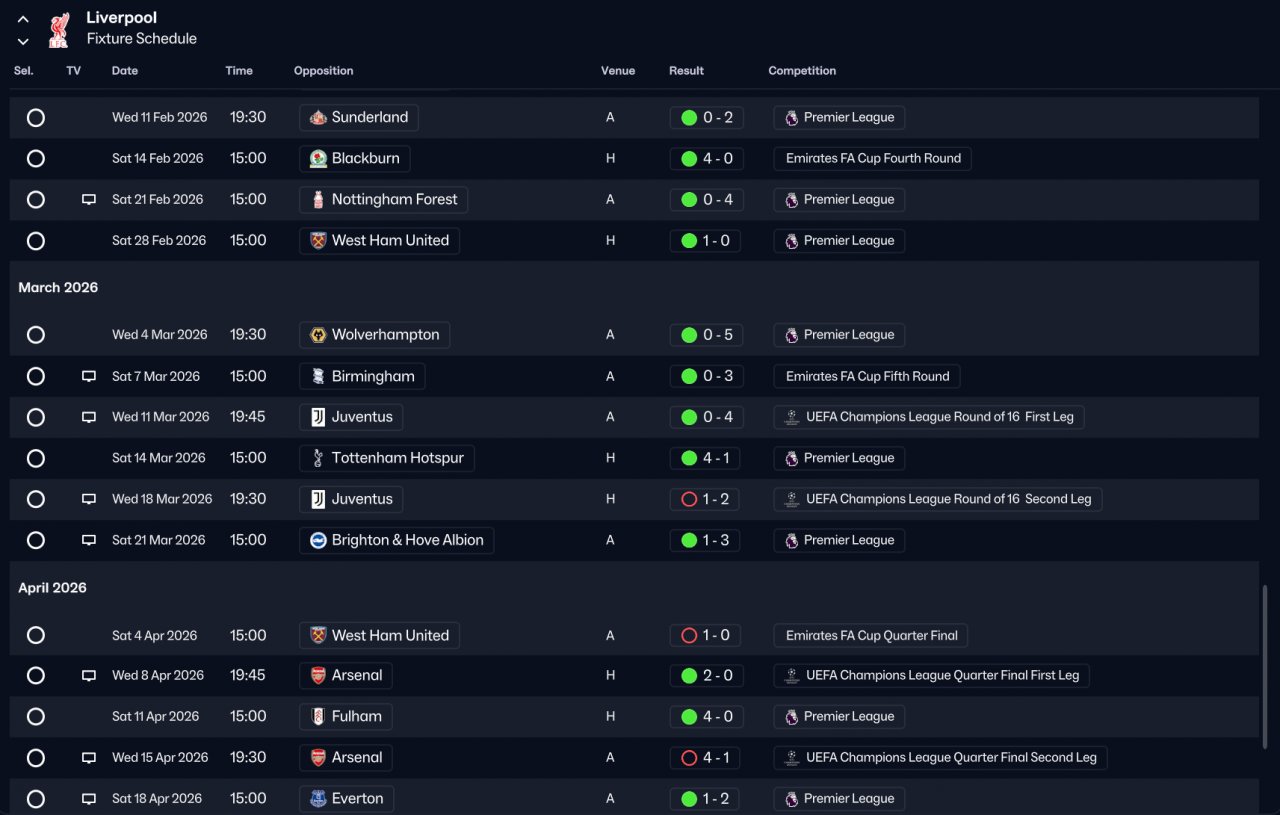Viewport: 1280px width, 815px height.
Task: Click the Everton club badge icon
Action: click(x=318, y=799)
